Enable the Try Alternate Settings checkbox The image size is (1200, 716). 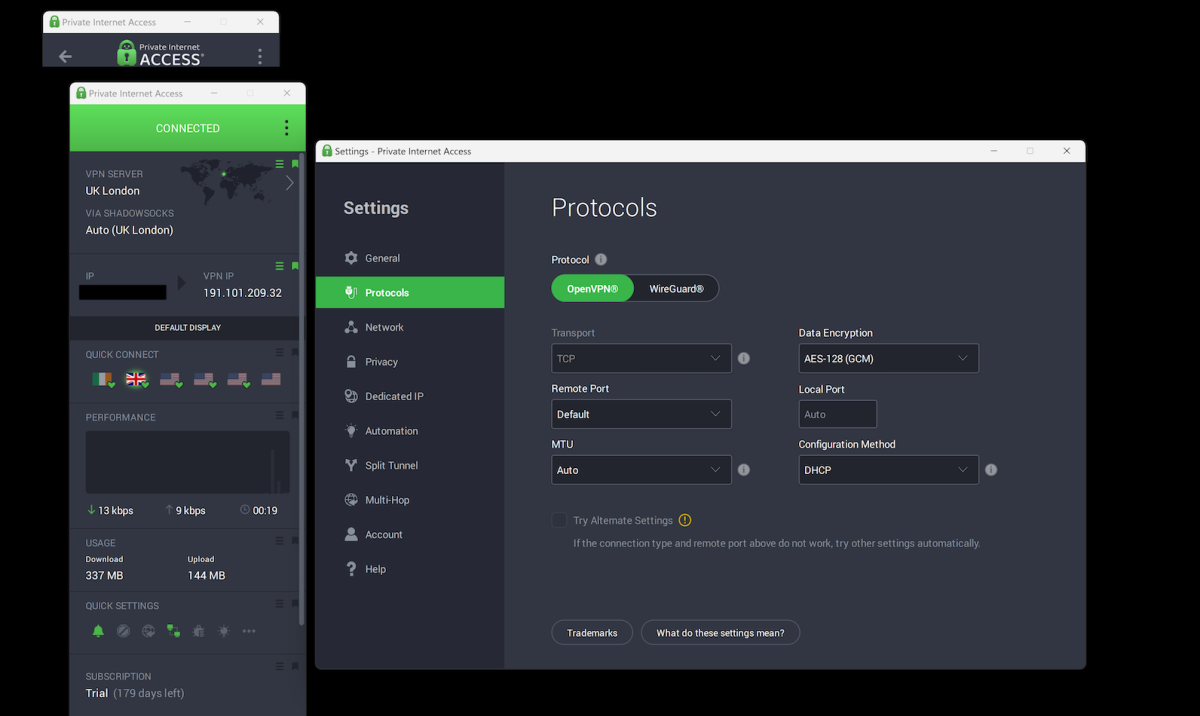point(559,520)
